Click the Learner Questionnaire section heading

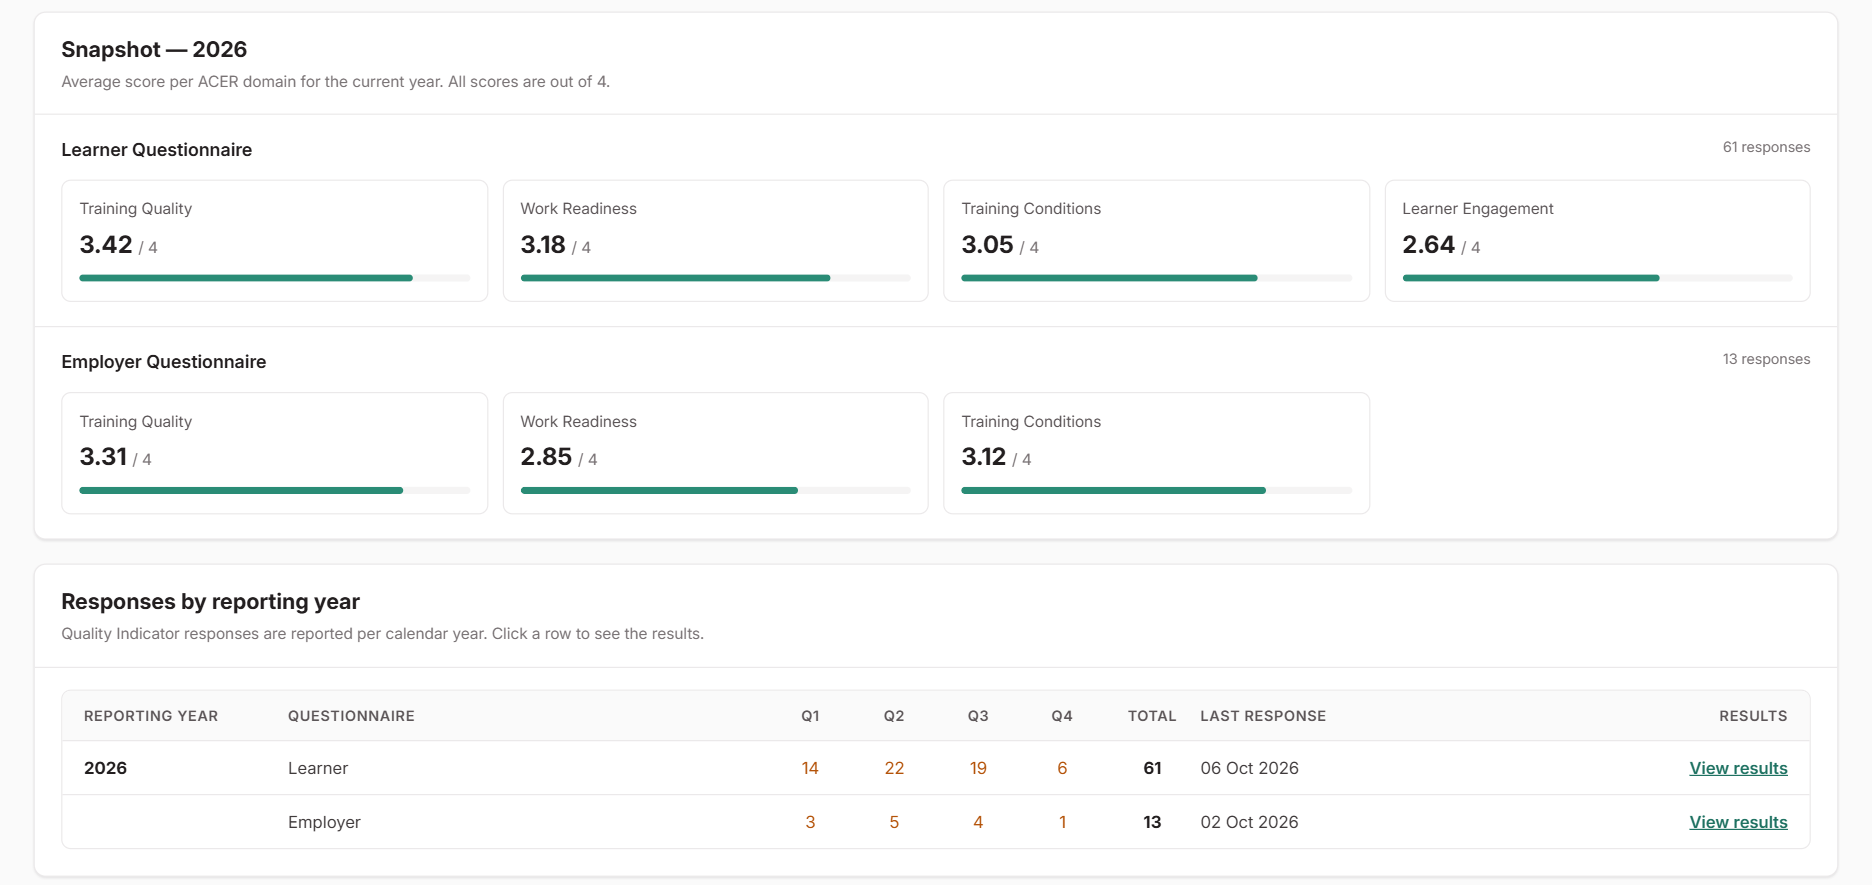[156, 150]
